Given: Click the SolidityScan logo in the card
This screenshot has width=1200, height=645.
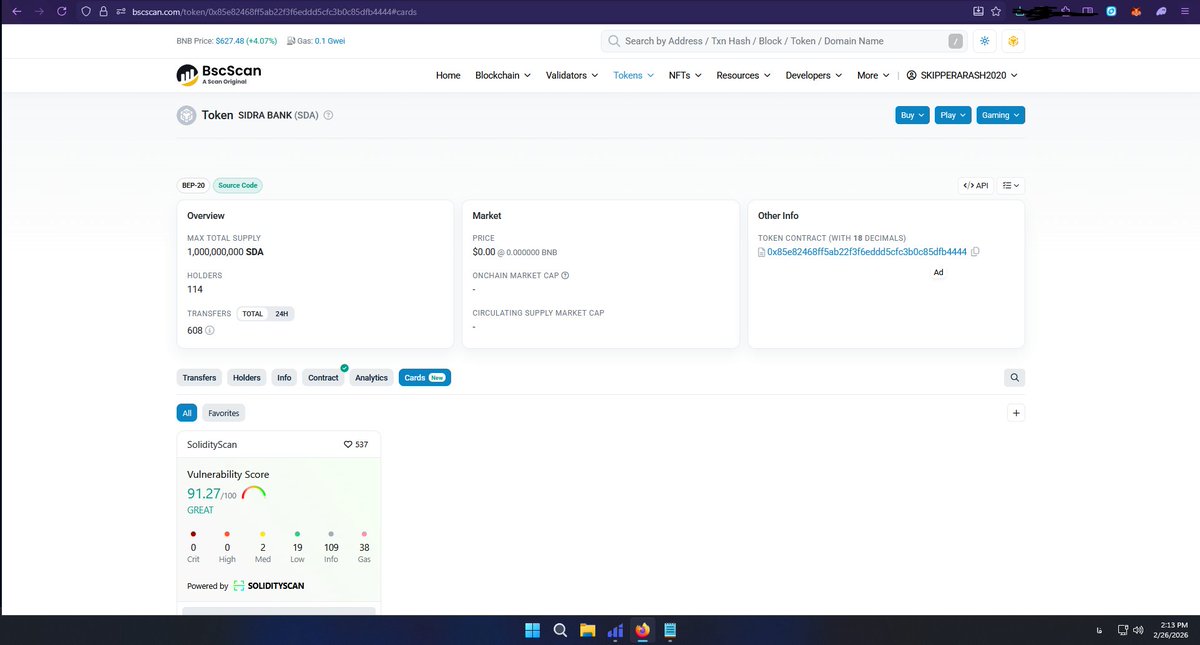Looking at the screenshot, I should pos(269,586).
